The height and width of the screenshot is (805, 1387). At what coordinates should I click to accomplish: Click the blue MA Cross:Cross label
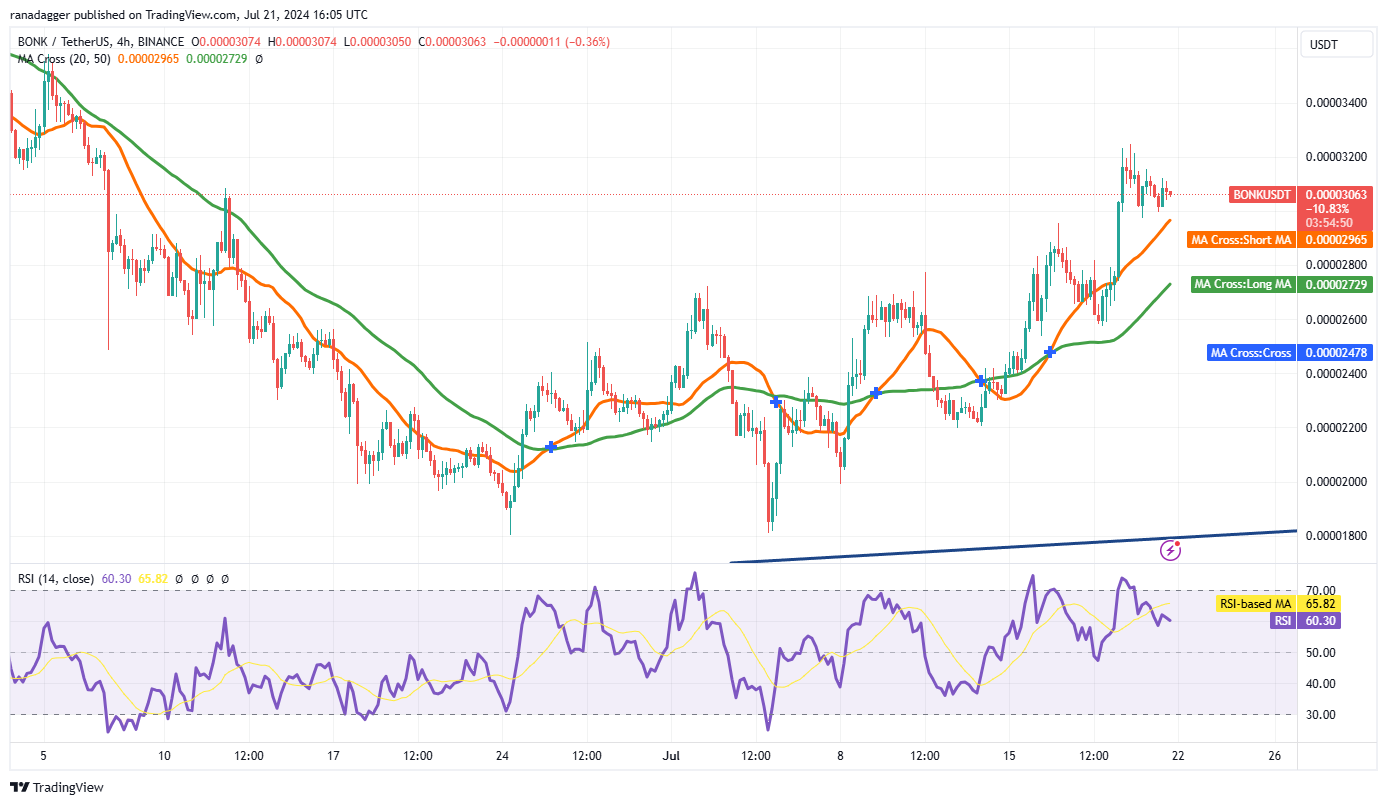coord(1251,352)
